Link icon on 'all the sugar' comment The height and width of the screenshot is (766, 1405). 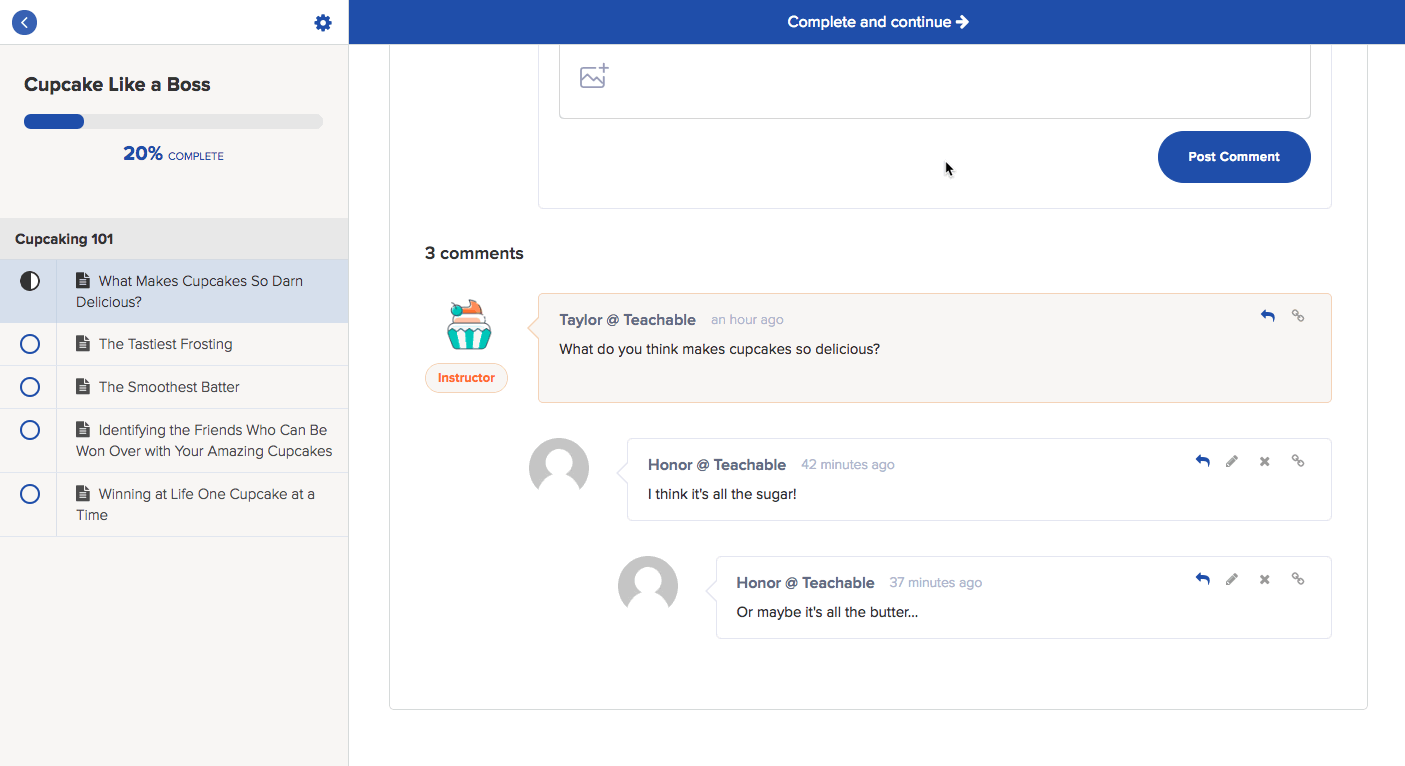point(1298,461)
